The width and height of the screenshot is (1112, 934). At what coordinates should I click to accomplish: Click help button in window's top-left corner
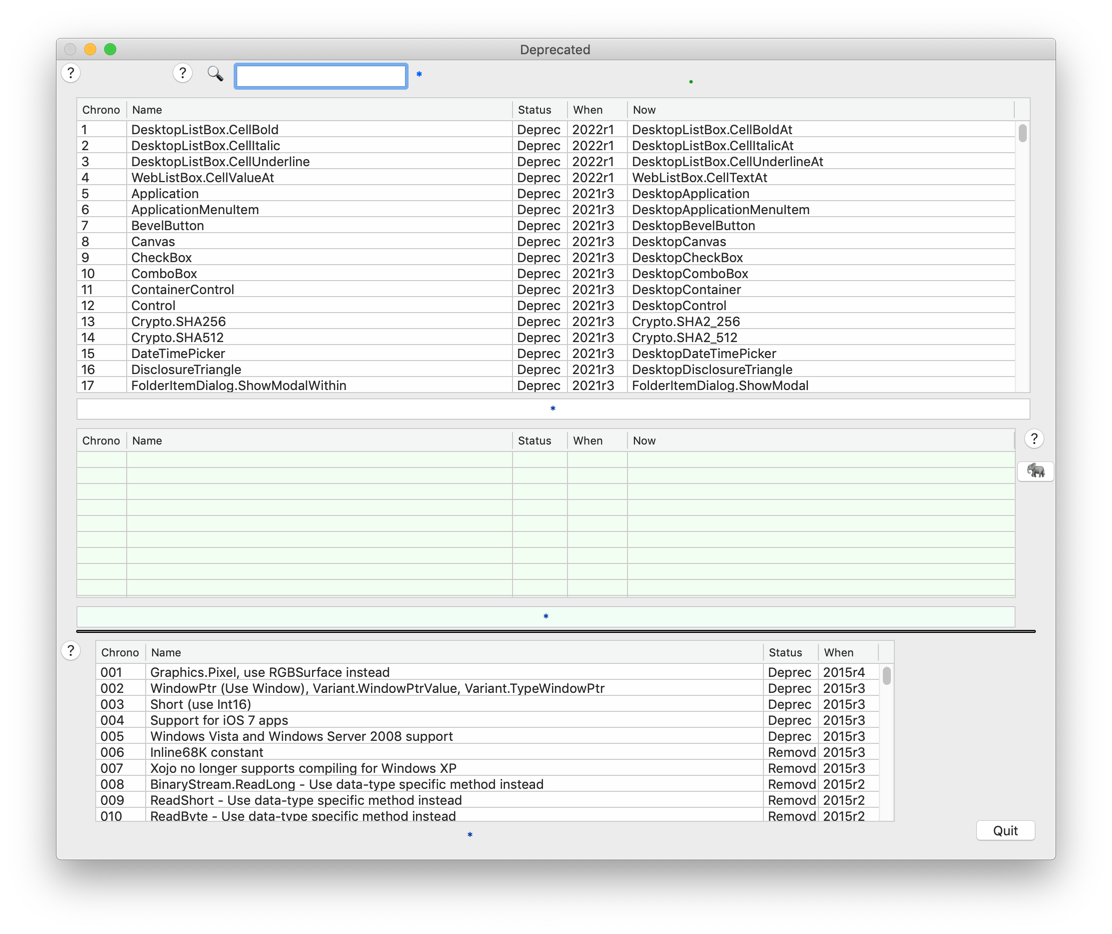click(x=71, y=73)
